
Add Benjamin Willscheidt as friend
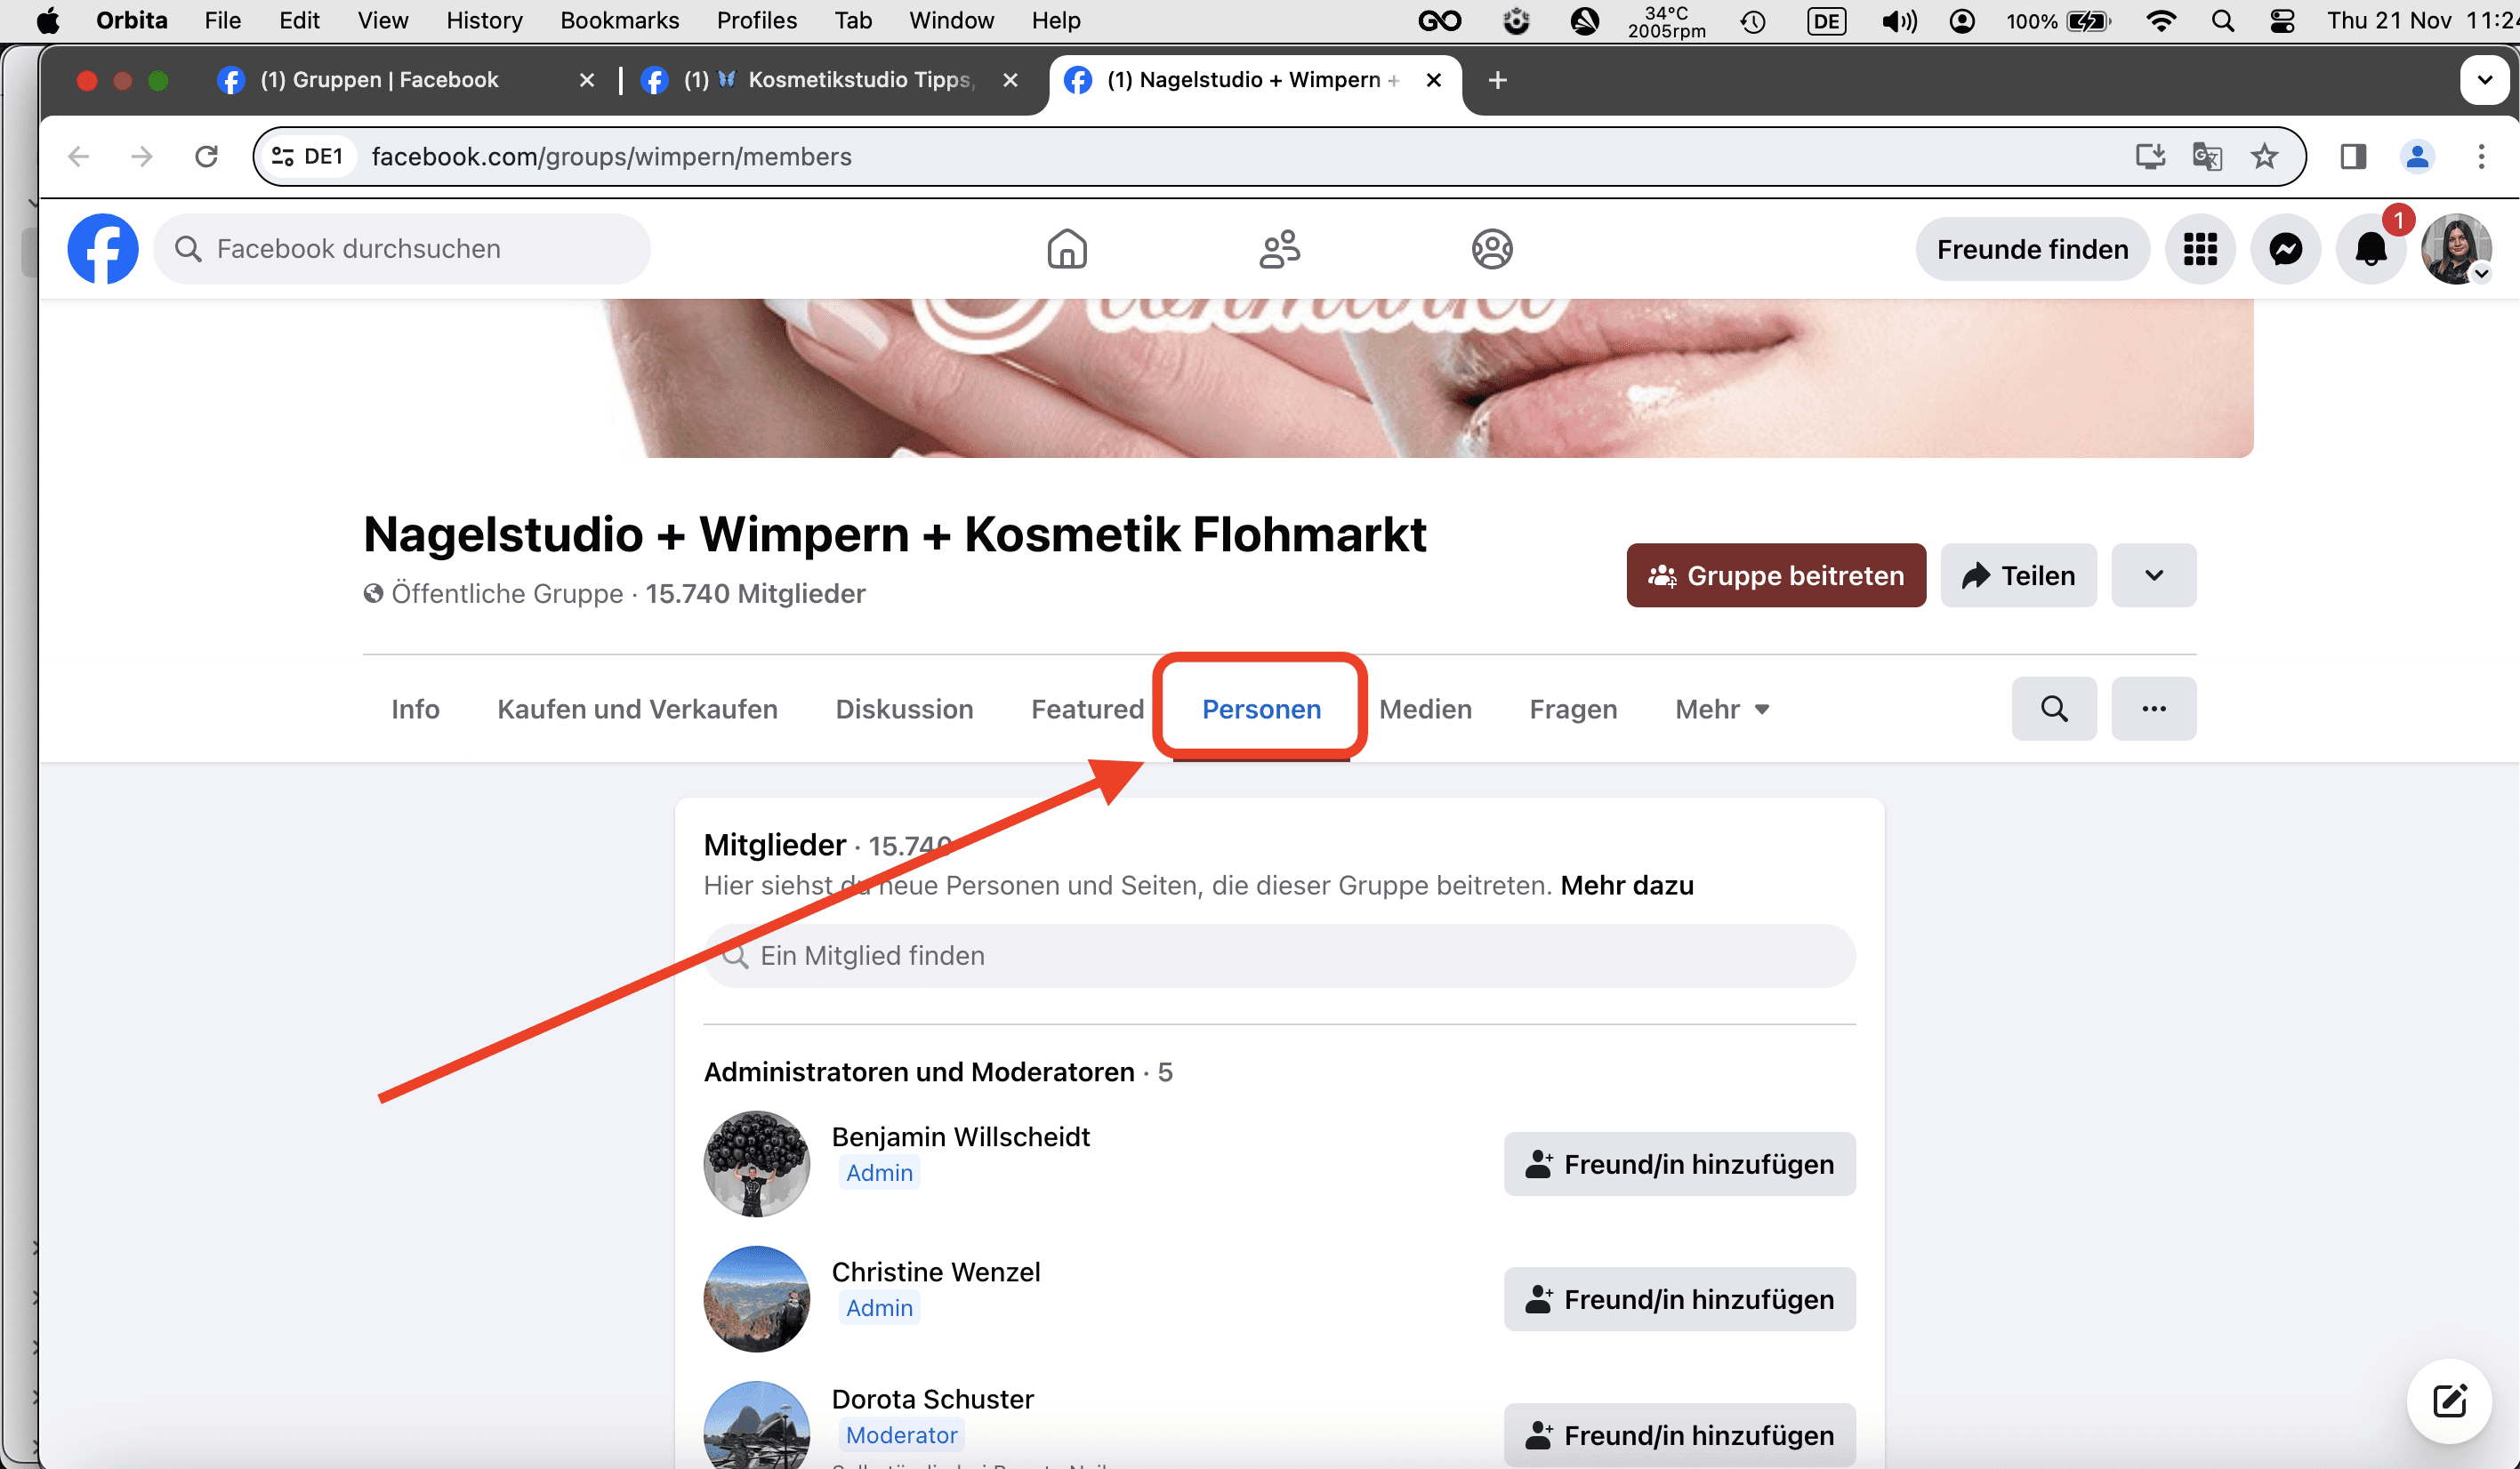[1679, 1164]
